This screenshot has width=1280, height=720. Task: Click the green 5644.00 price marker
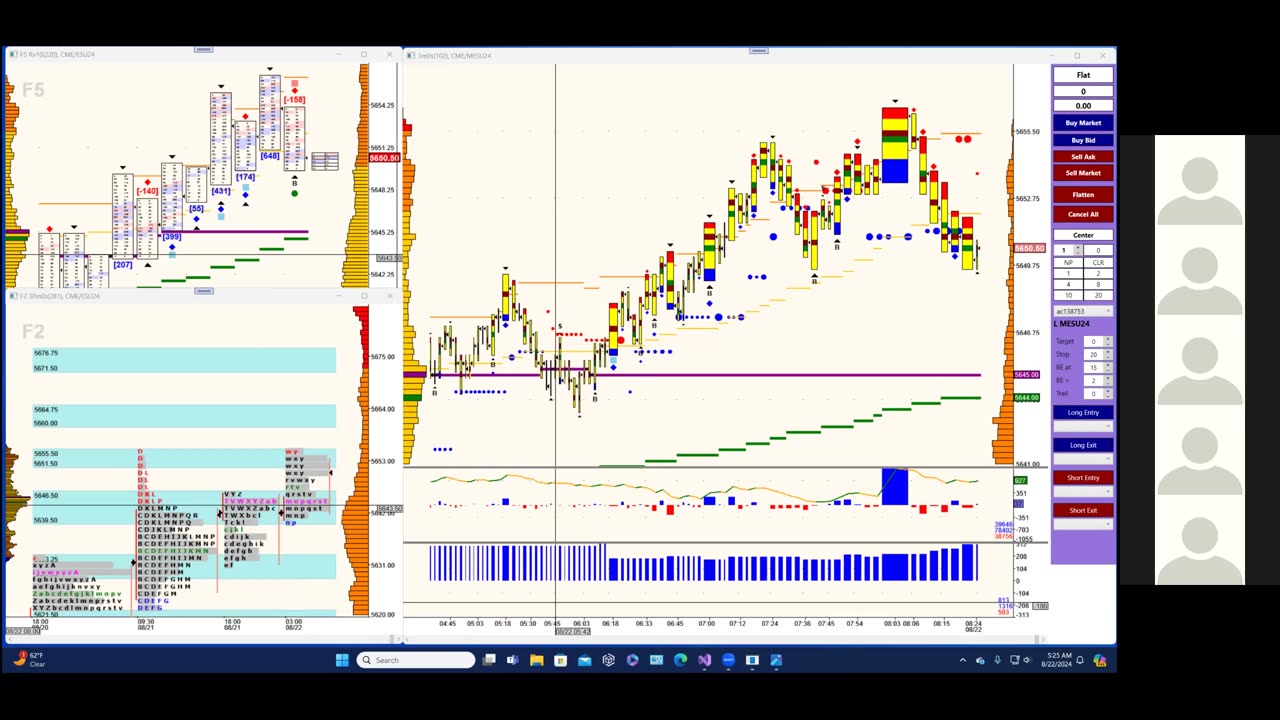pos(1027,398)
